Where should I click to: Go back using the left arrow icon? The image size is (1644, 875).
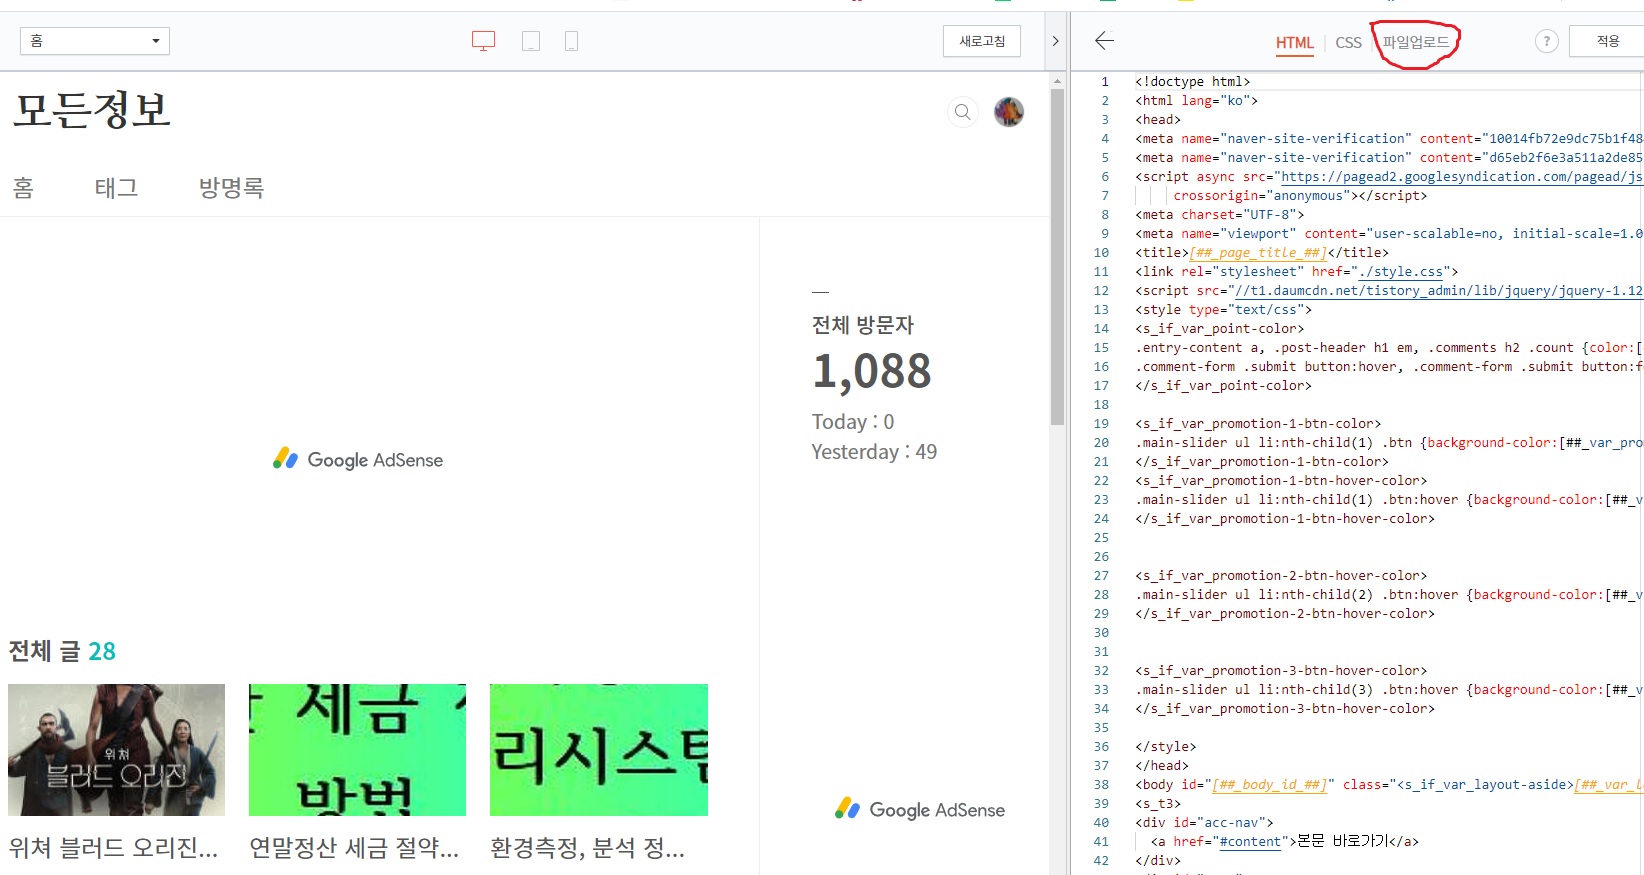[1104, 40]
